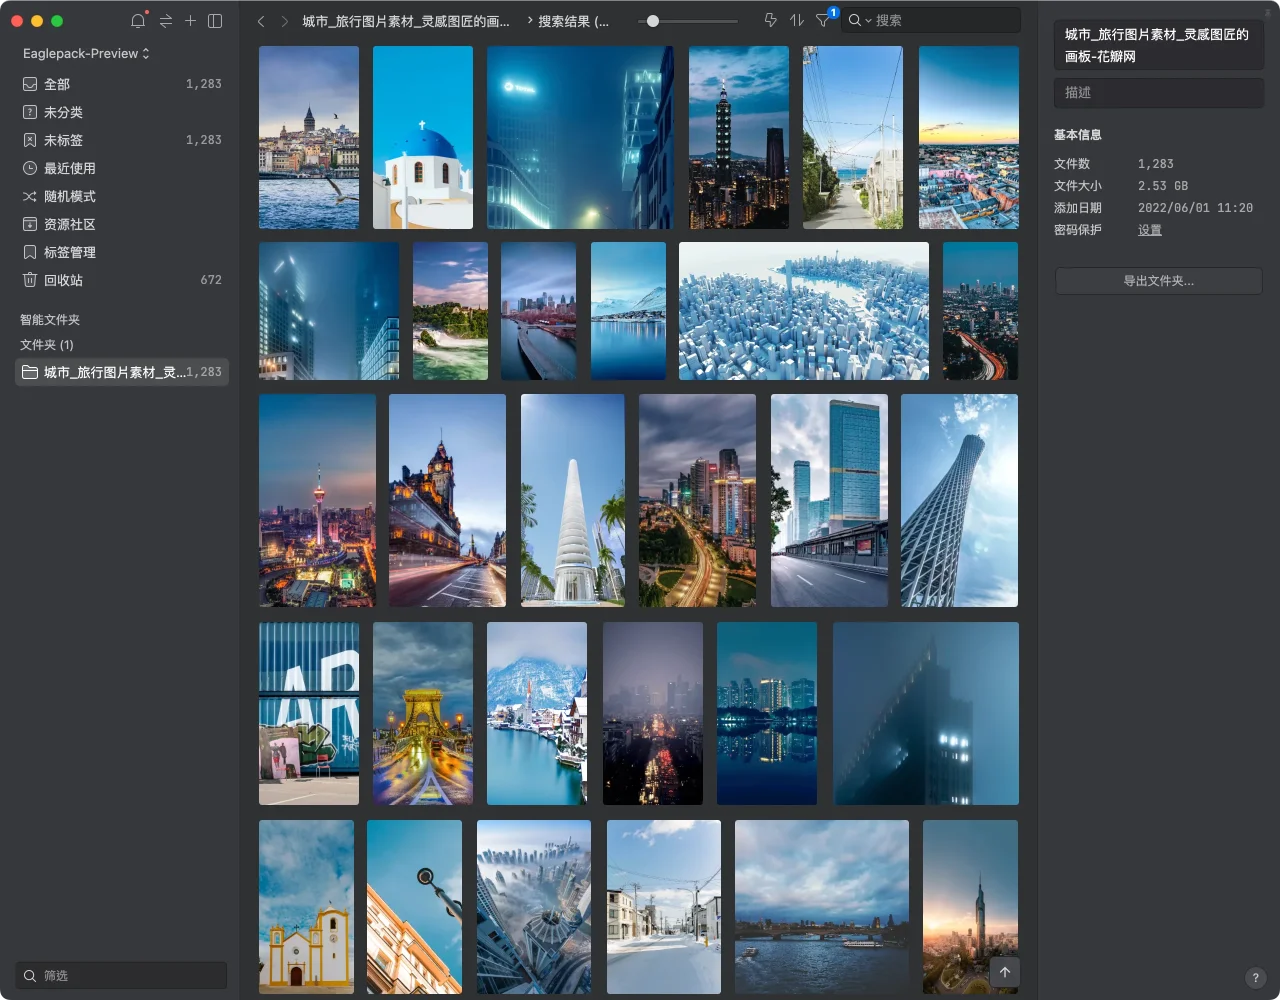The height and width of the screenshot is (1000, 1280).
Task: Go back with the left chevron
Action: [x=261, y=21]
